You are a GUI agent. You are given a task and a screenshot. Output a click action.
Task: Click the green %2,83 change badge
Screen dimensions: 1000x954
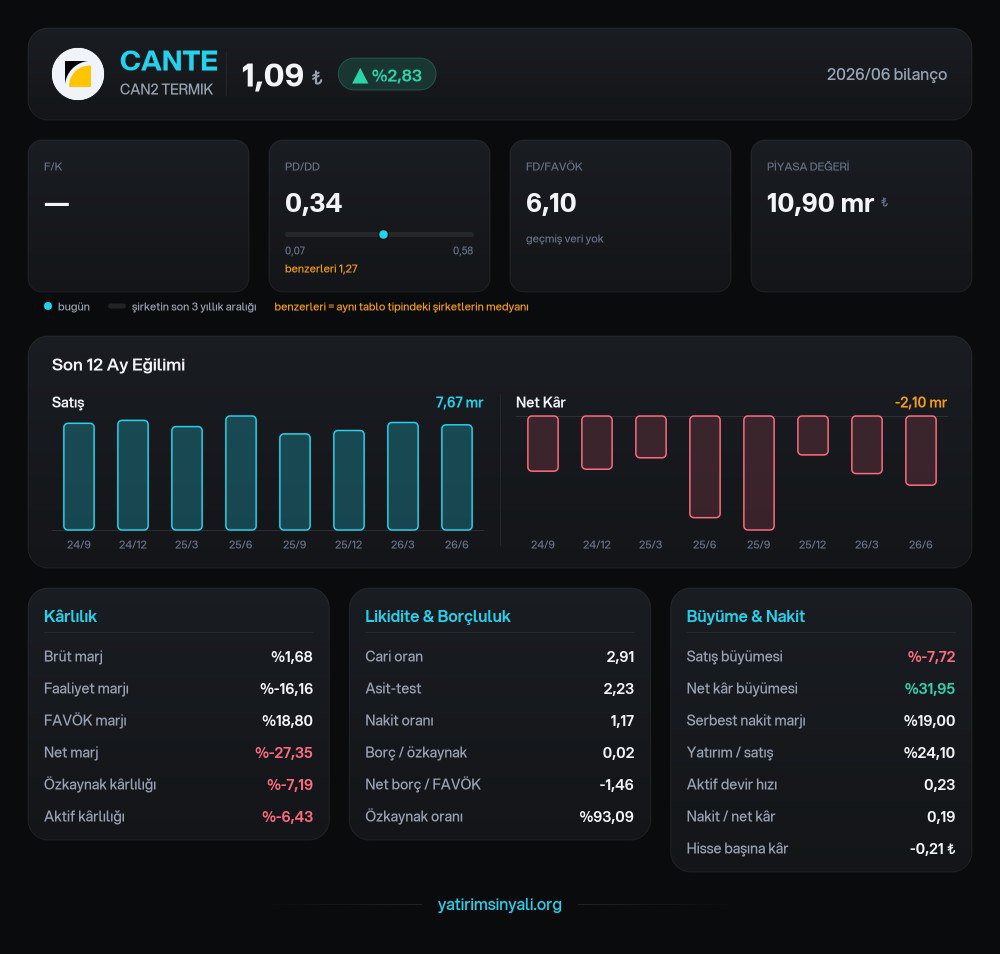pos(387,75)
